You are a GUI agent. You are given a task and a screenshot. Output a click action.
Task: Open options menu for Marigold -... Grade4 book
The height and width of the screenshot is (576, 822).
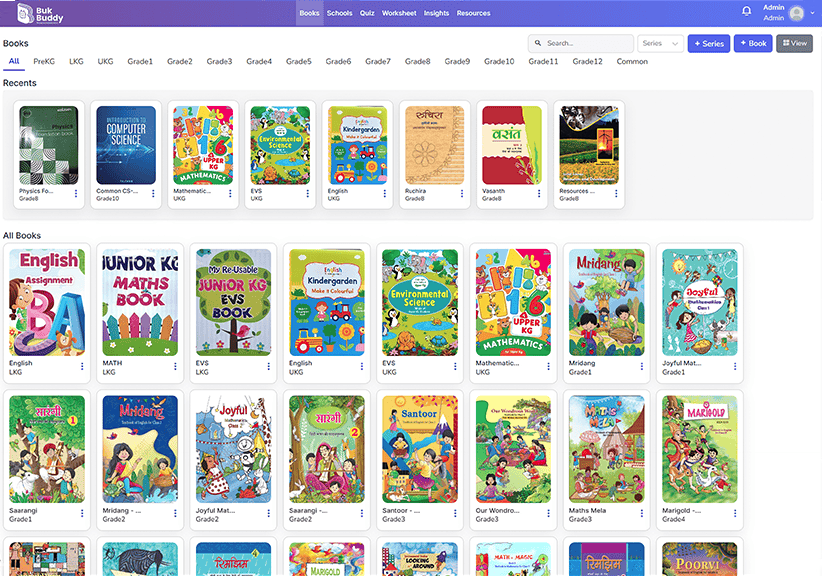(735, 514)
